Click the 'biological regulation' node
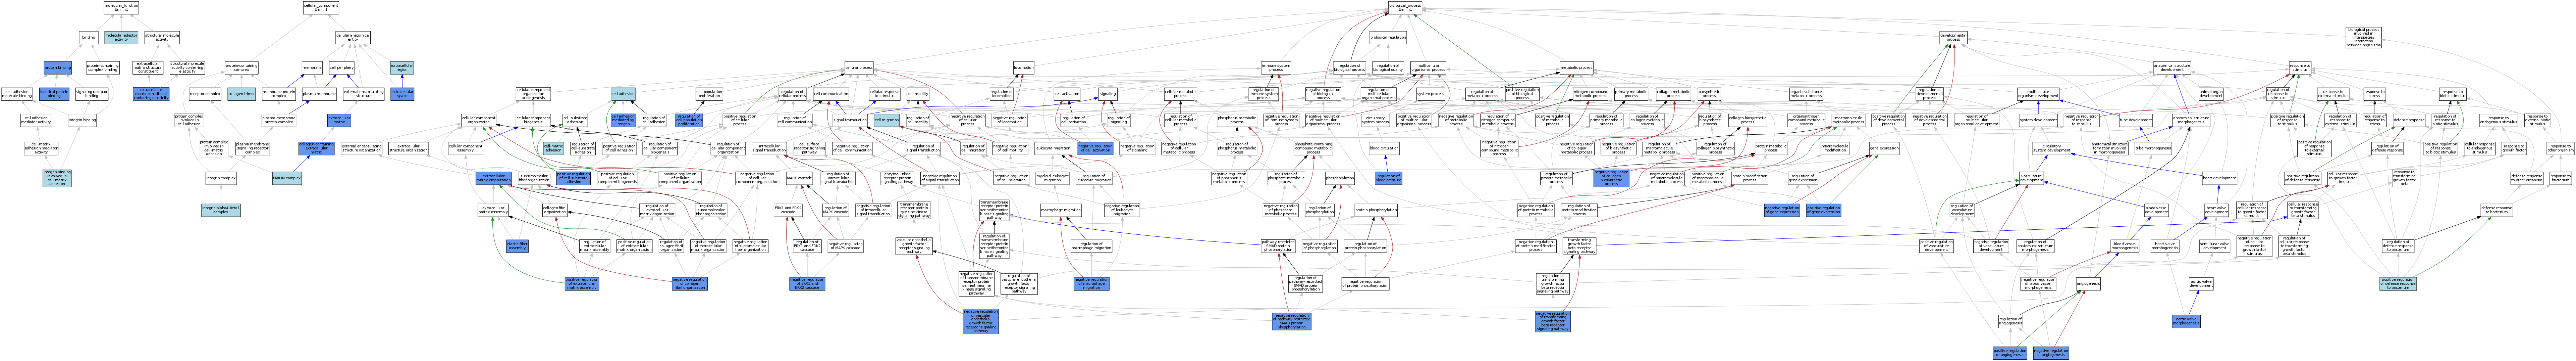Screen dimensions: 2576x361 (1388, 37)
